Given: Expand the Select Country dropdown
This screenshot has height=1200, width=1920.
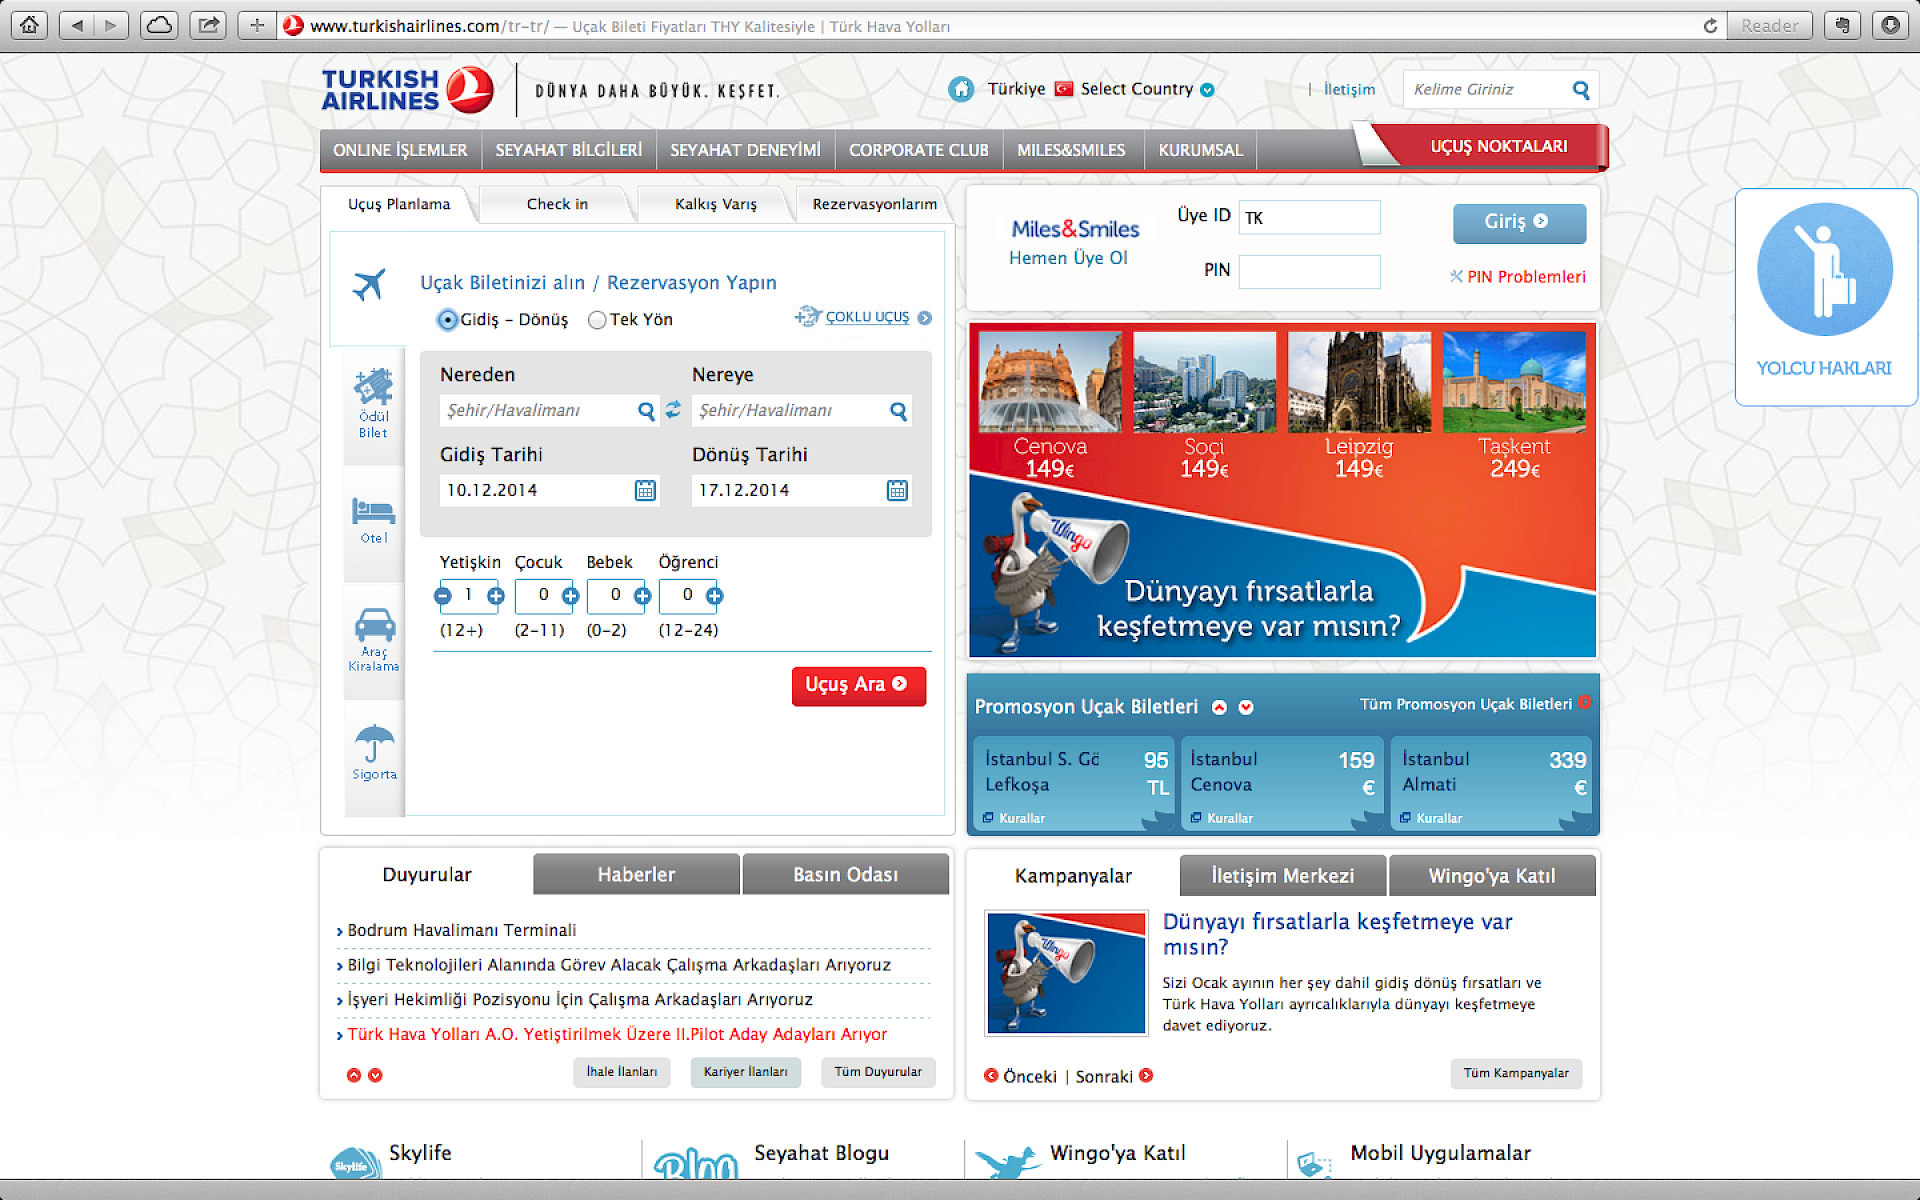Looking at the screenshot, I should [x=1207, y=90].
